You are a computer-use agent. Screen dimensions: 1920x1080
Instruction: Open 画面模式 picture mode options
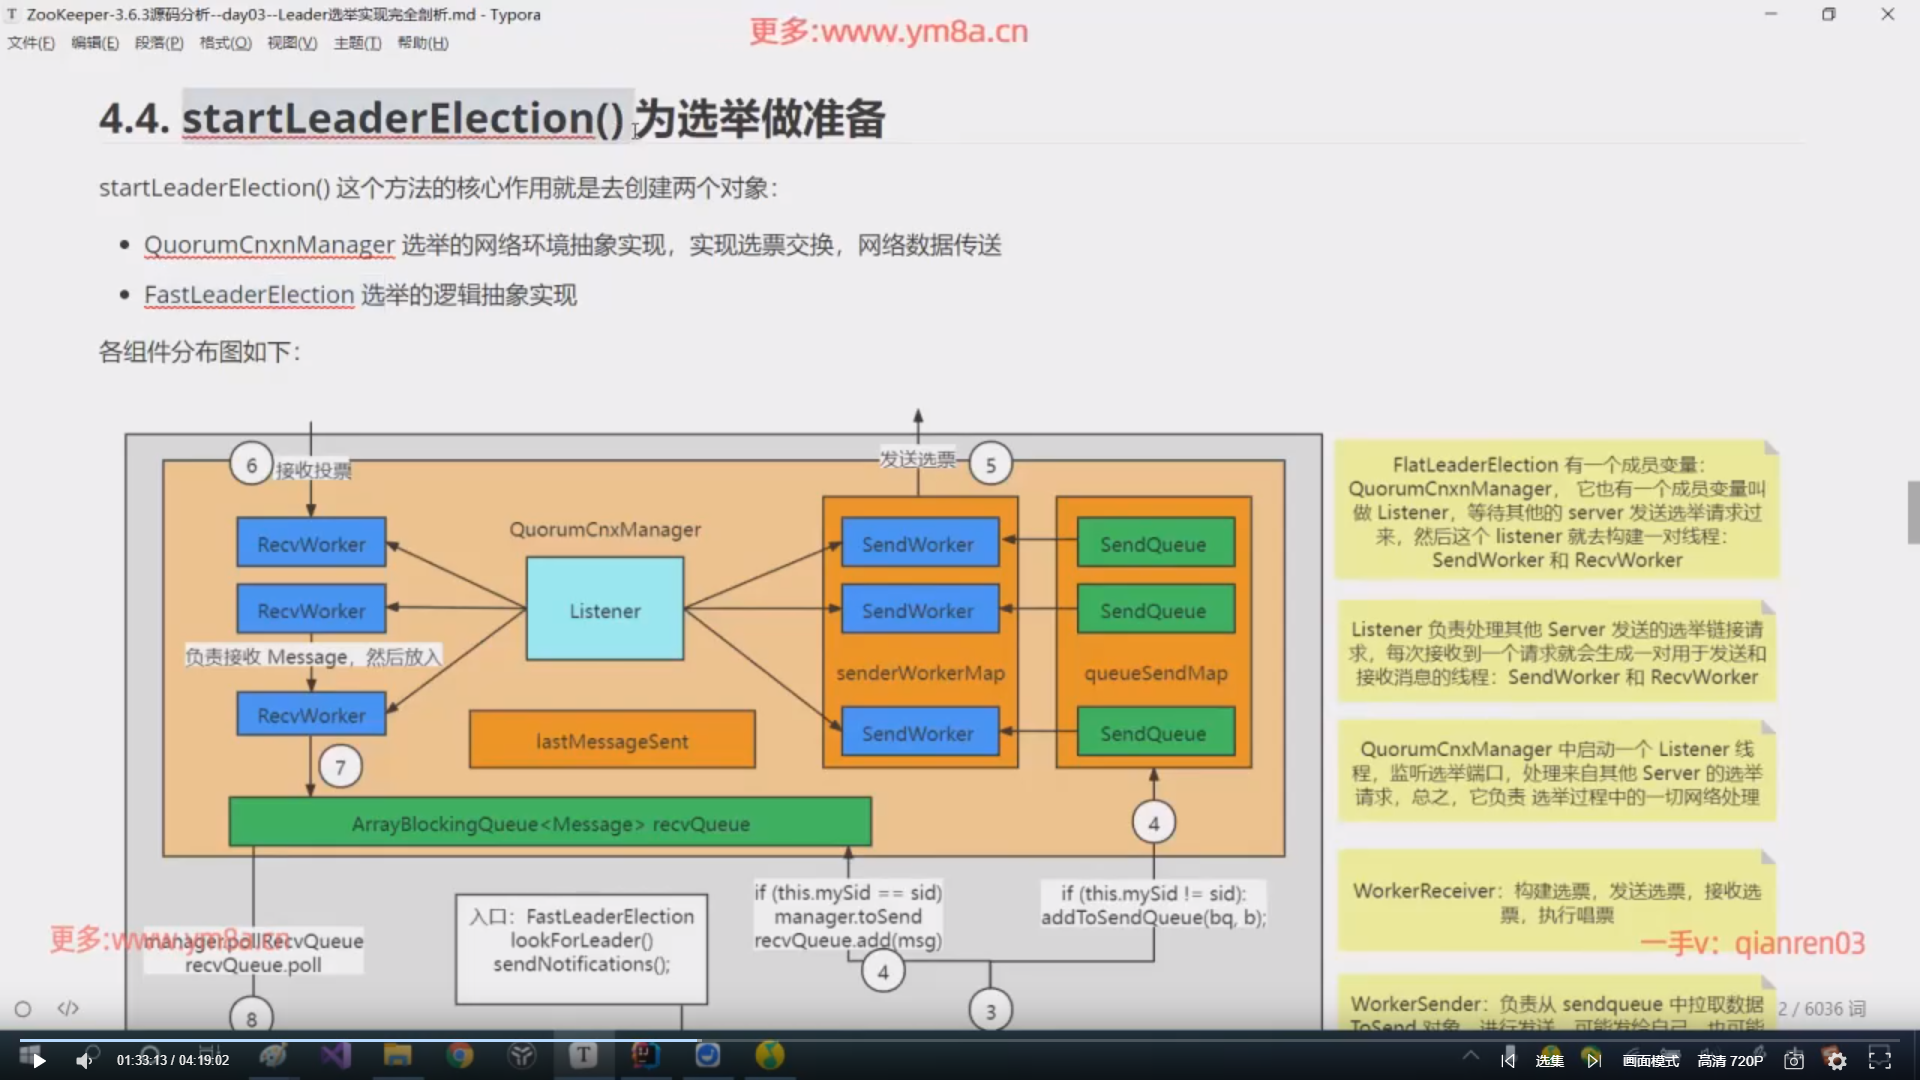click(x=1650, y=1060)
